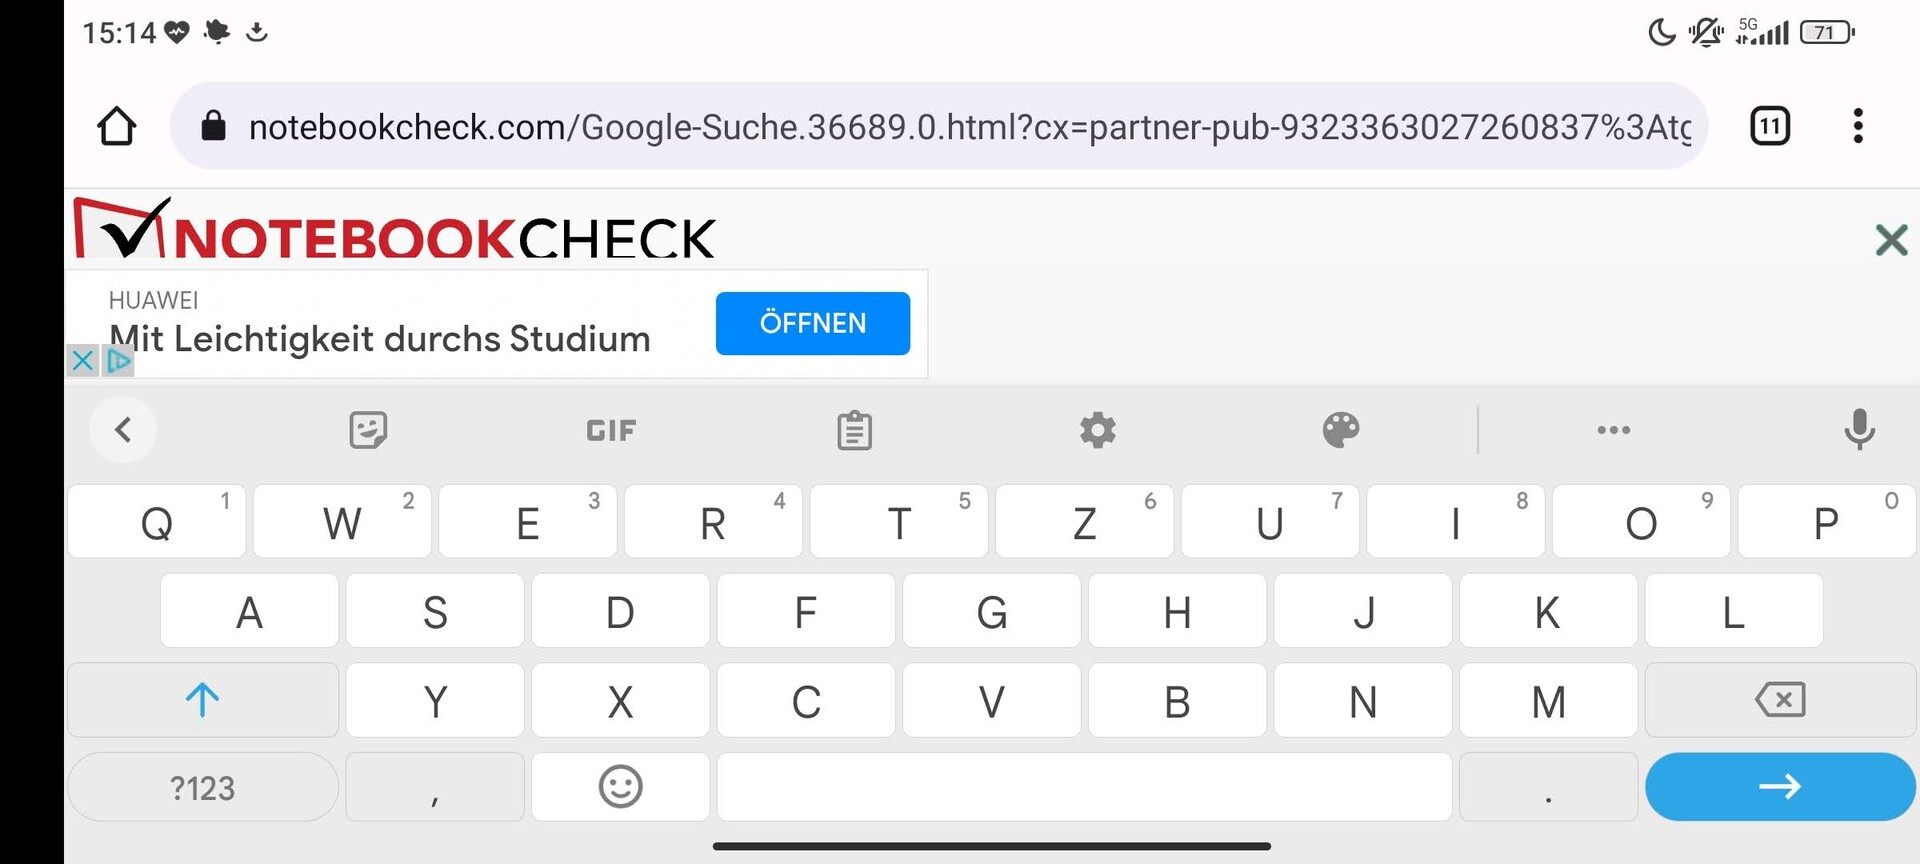Dismiss the Huawei ad via X icon

(83, 360)
